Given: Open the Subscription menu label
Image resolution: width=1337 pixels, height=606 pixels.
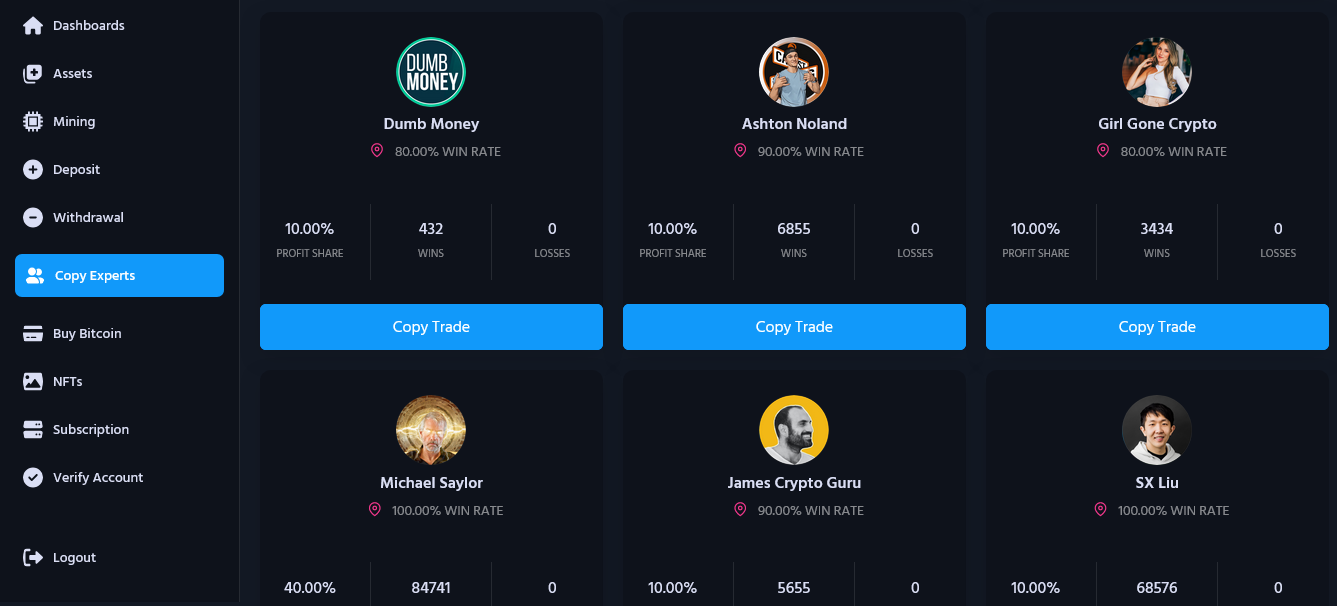Looking at the screenshot, I should (x=91, y=429).
